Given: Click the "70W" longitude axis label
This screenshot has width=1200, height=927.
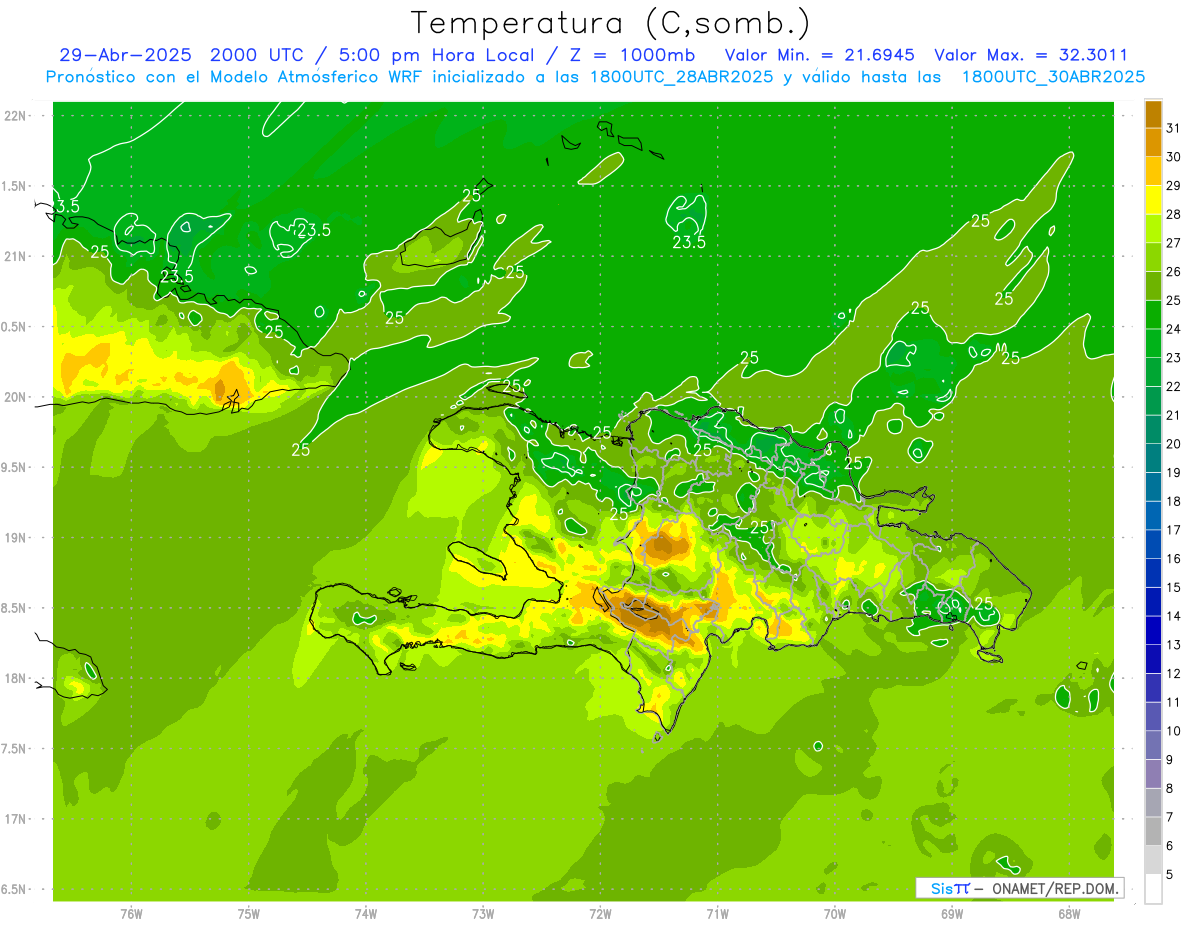Looking at the screenshot, I should (835, 914).
